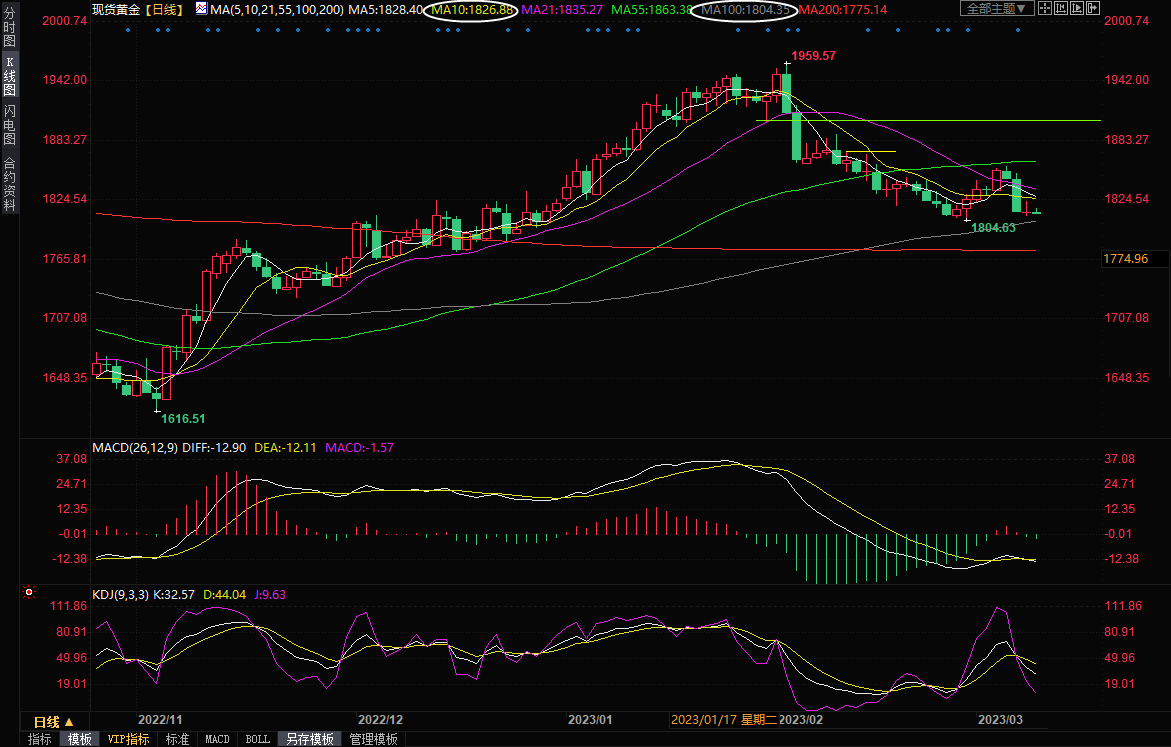Open the 【日线】 period label in header
The width and height of the screenshot is (1171, 747).
click(162, 9)
